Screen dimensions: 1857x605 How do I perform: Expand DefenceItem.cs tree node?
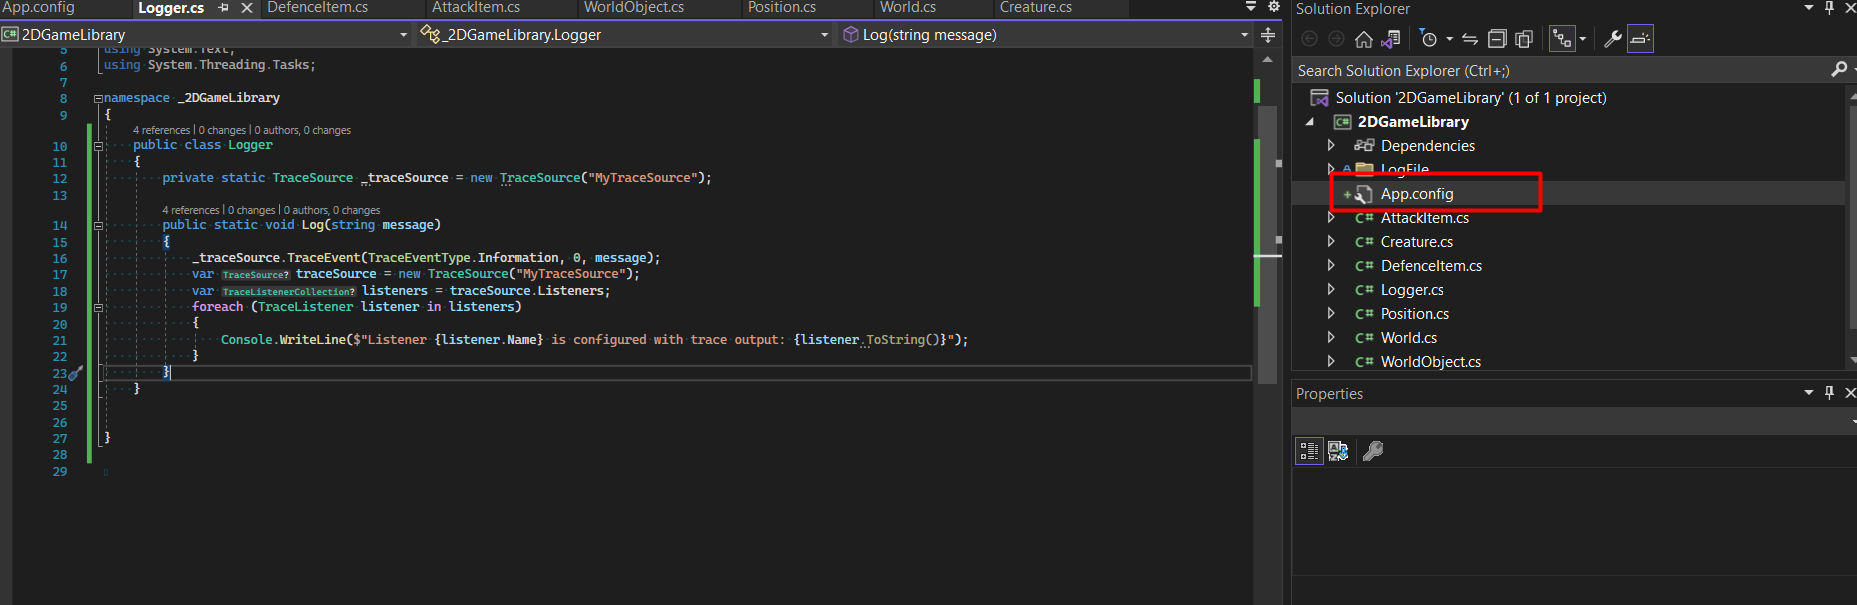[1331, 266]
